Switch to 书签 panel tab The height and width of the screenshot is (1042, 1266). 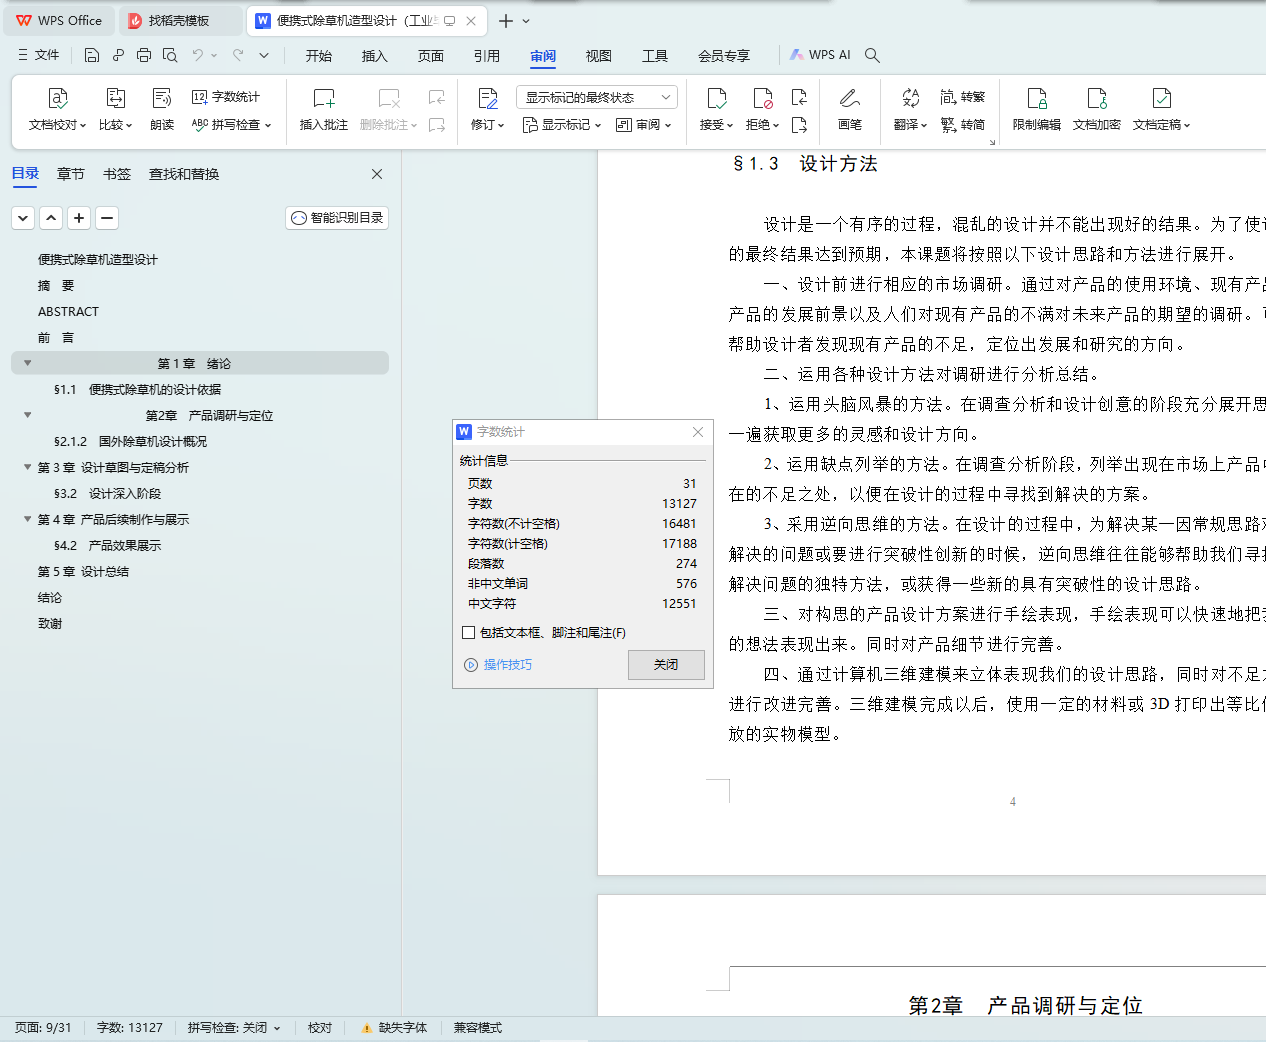point(117,174)
